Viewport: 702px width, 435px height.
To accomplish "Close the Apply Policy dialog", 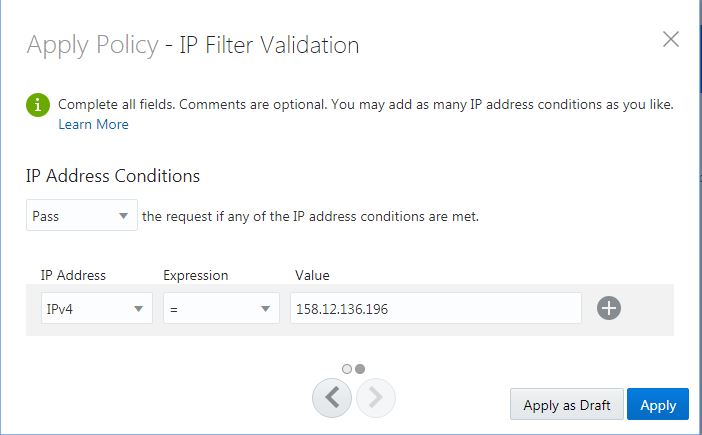I will pos(671,39).
